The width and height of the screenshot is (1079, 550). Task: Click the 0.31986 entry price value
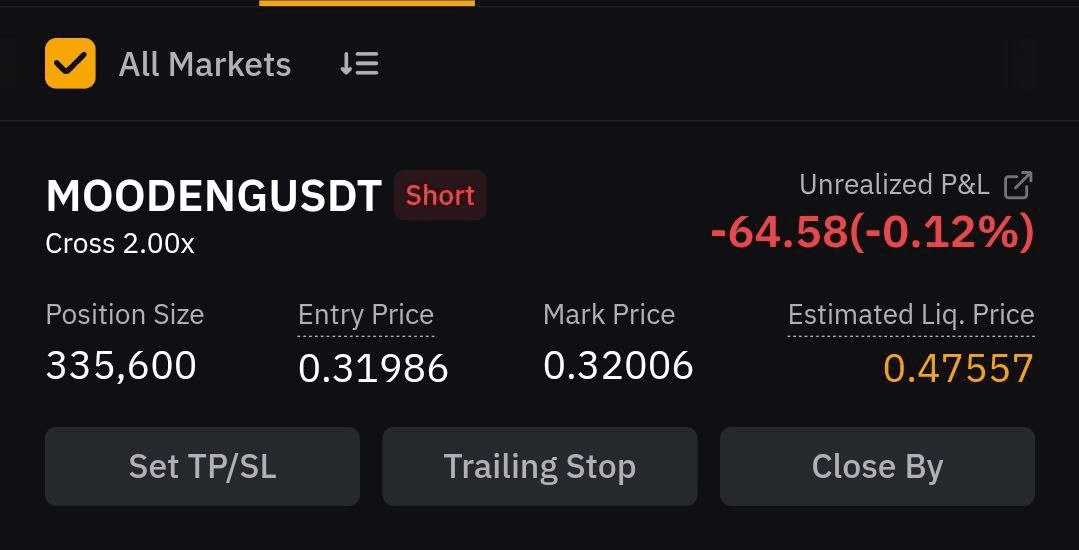(x=373, y=368)
